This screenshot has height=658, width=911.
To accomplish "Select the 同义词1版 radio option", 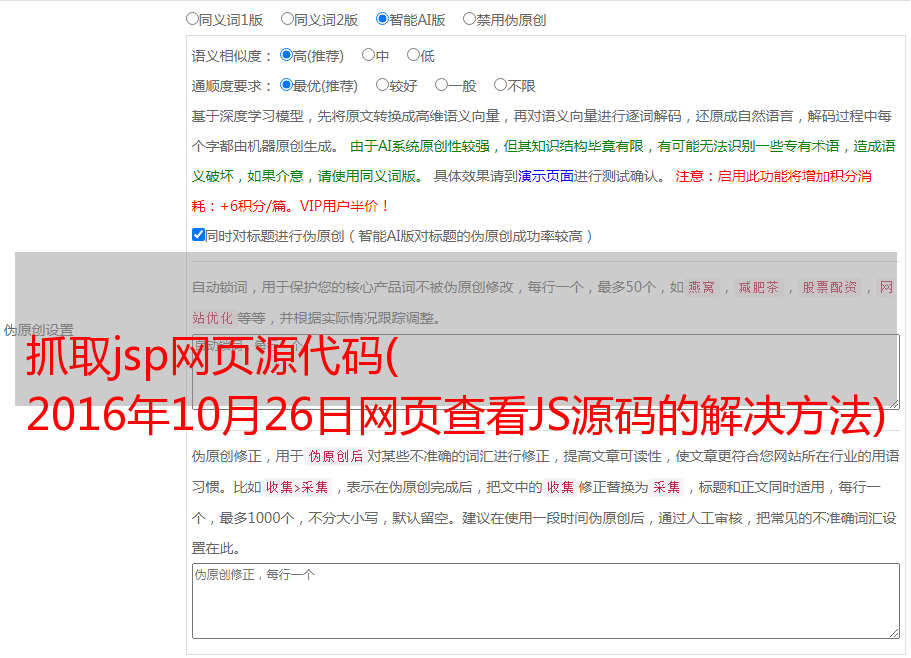I will tap(192, 19).
